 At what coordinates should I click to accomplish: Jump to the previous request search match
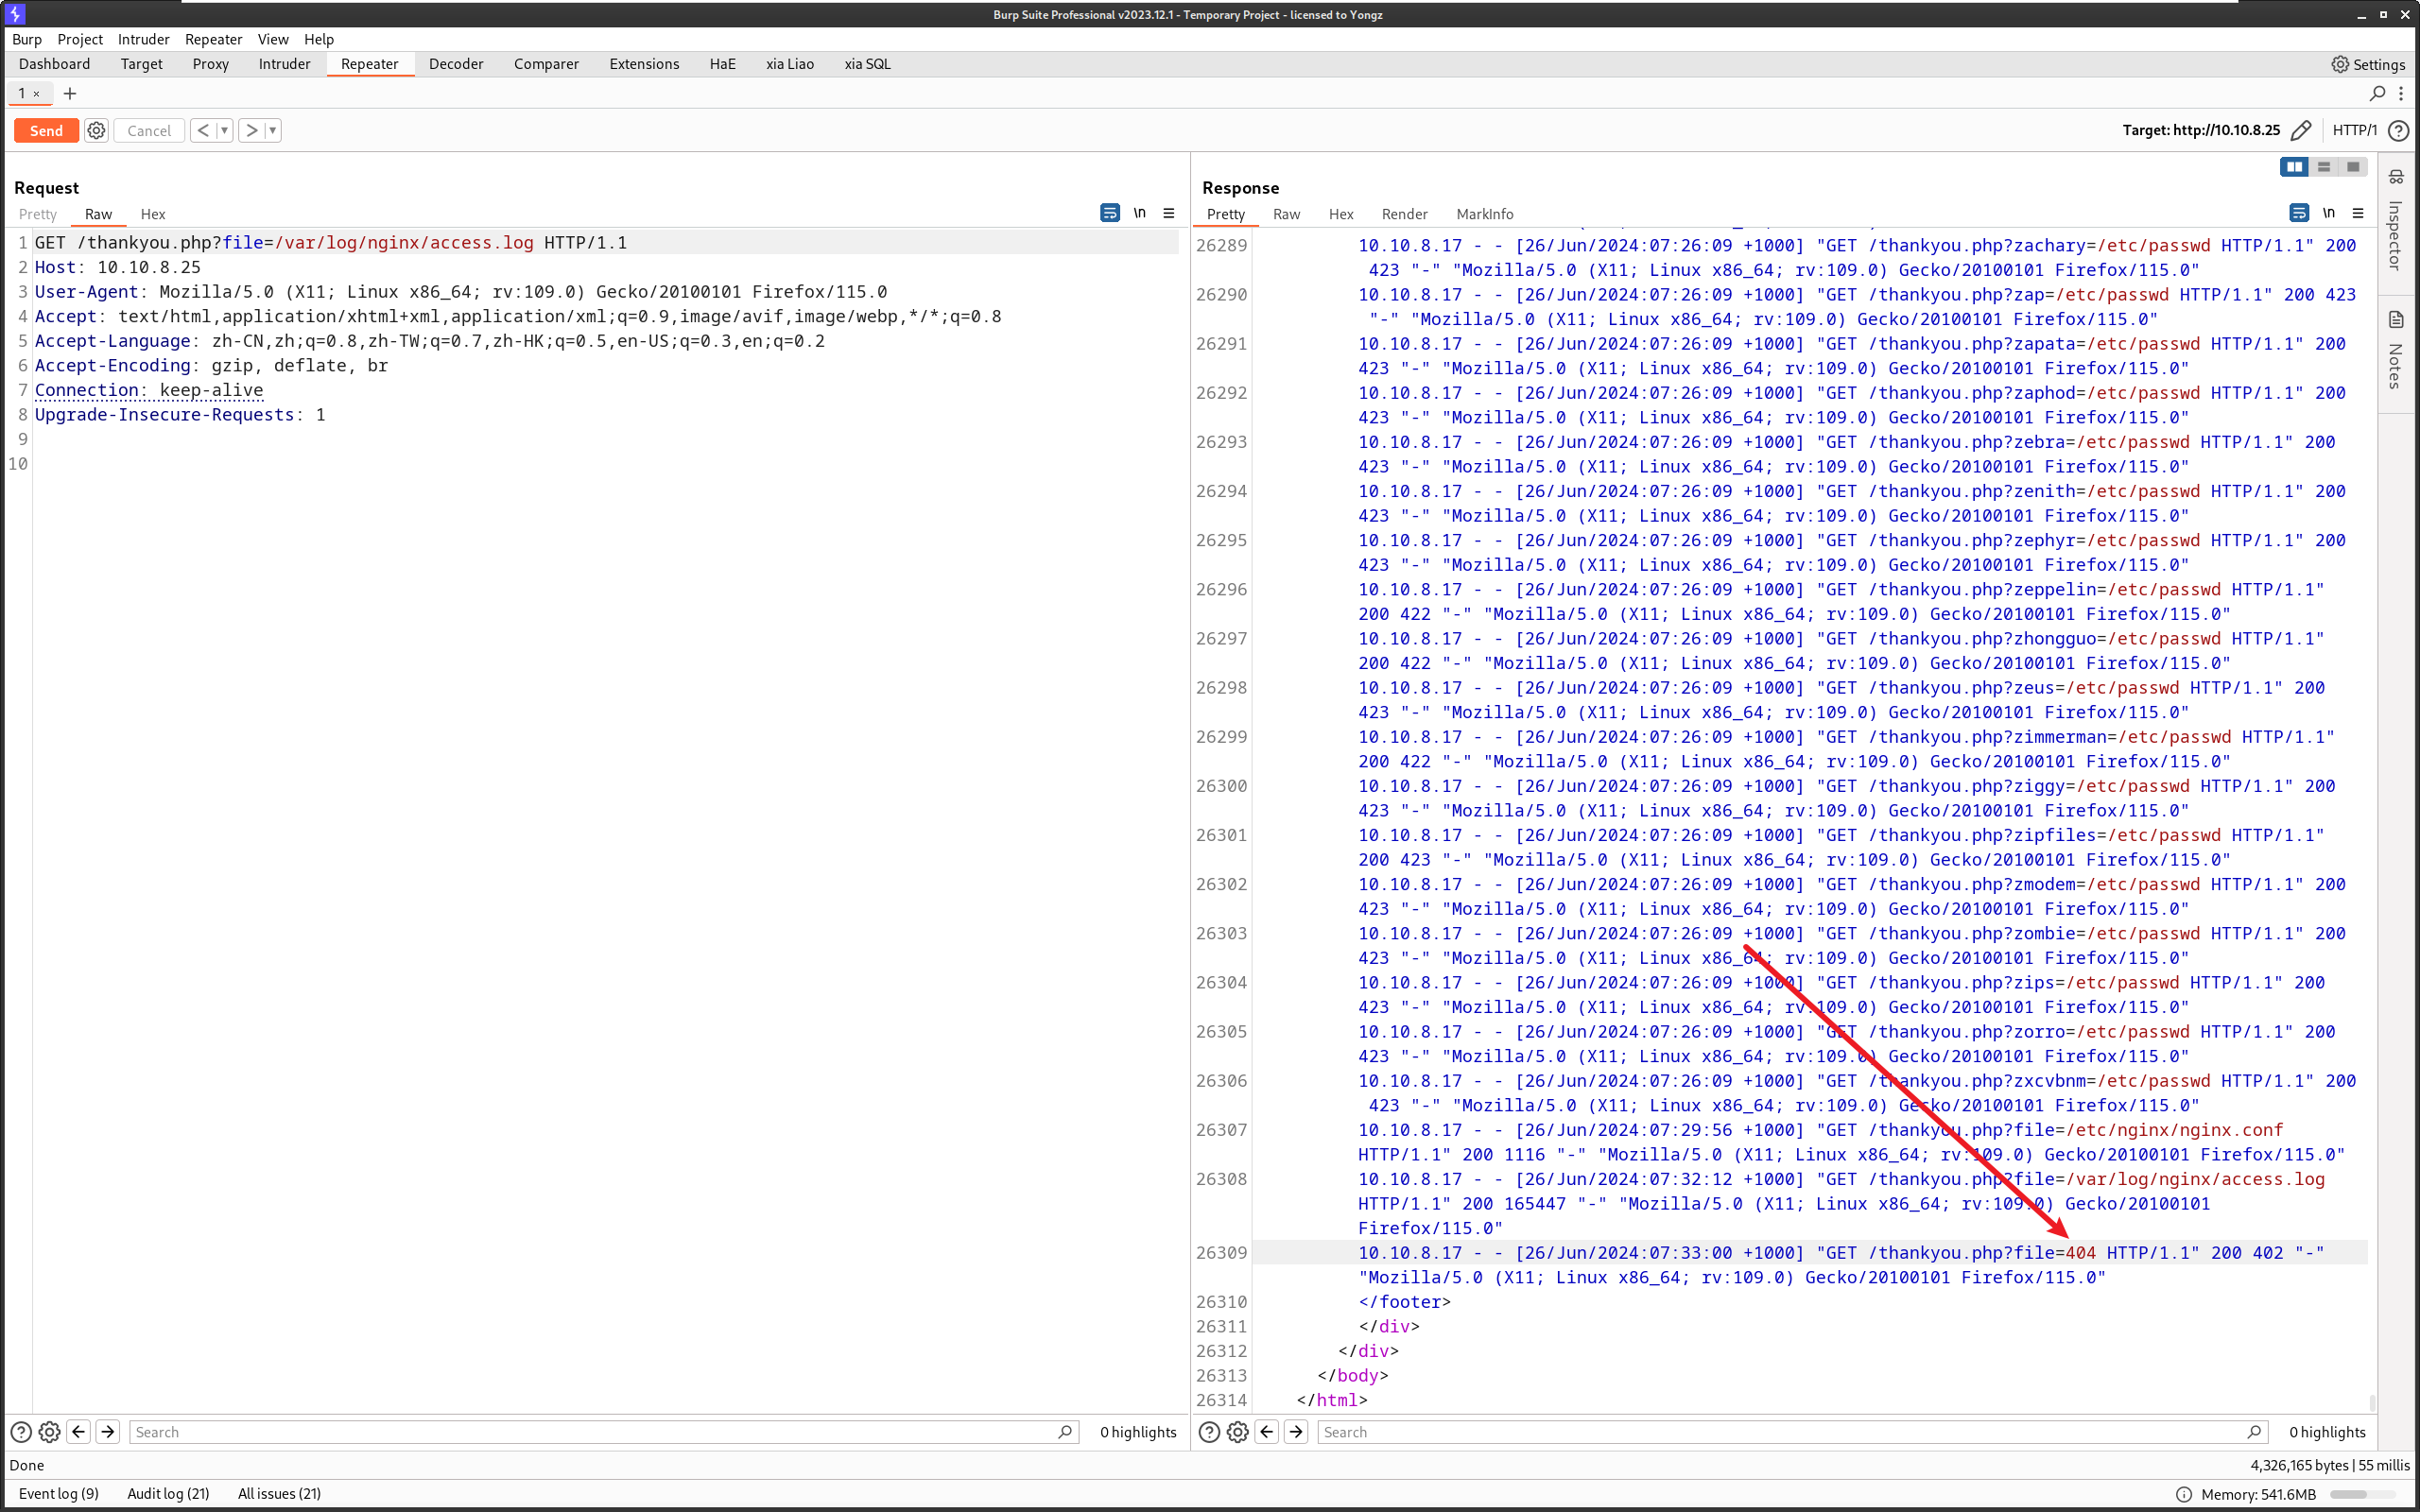point(79,1432)
